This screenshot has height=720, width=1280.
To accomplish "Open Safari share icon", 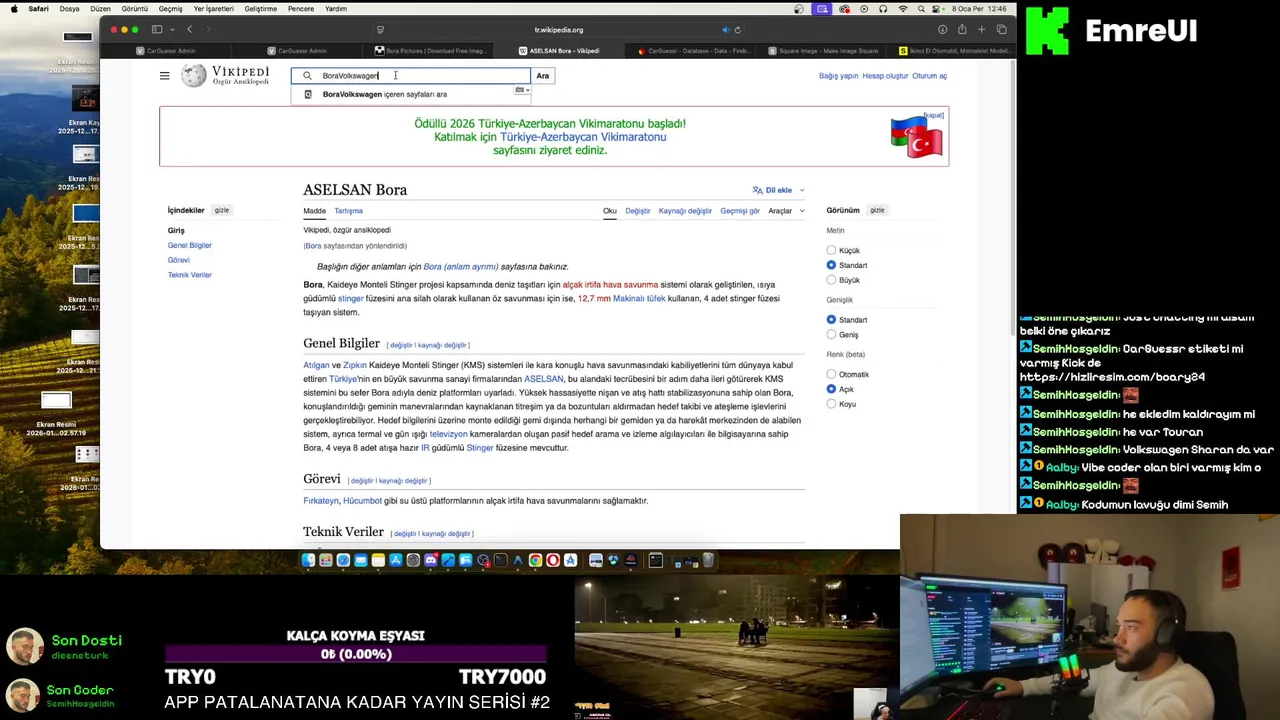I will point(962,30).
